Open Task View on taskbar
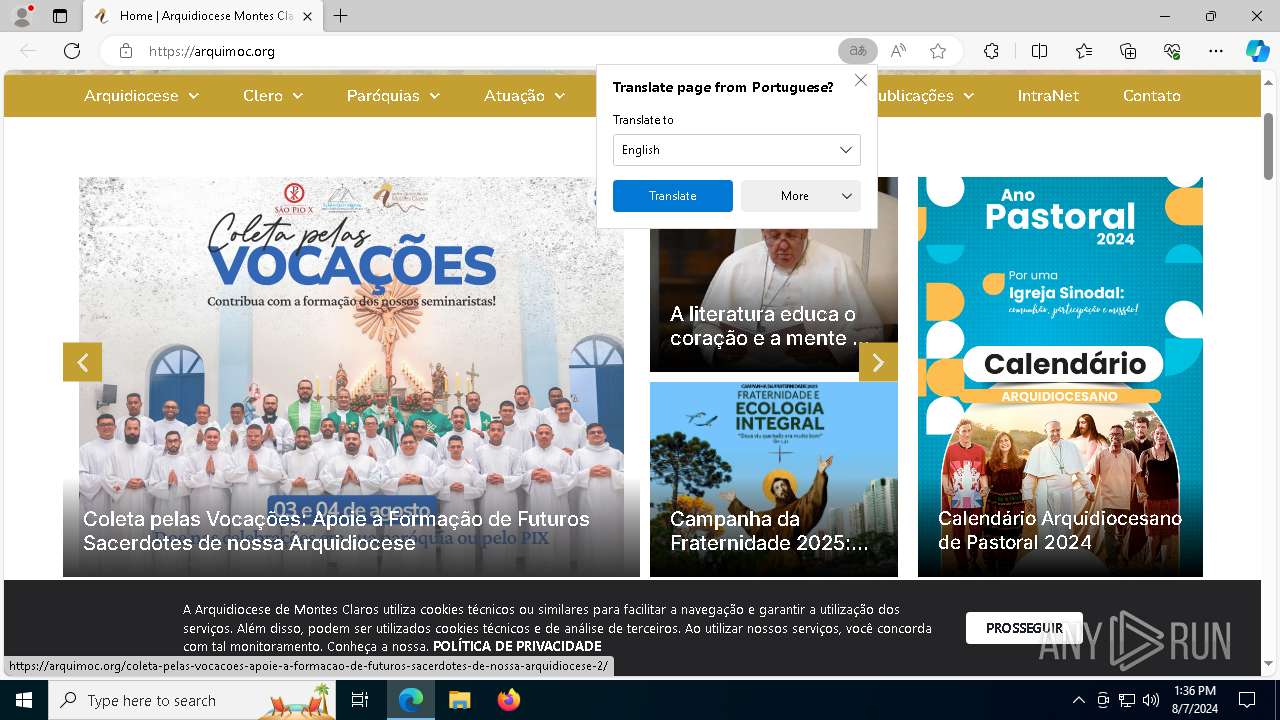This screenshot has height=720, width=1280. pyautogui.click(x=361, y=700)
